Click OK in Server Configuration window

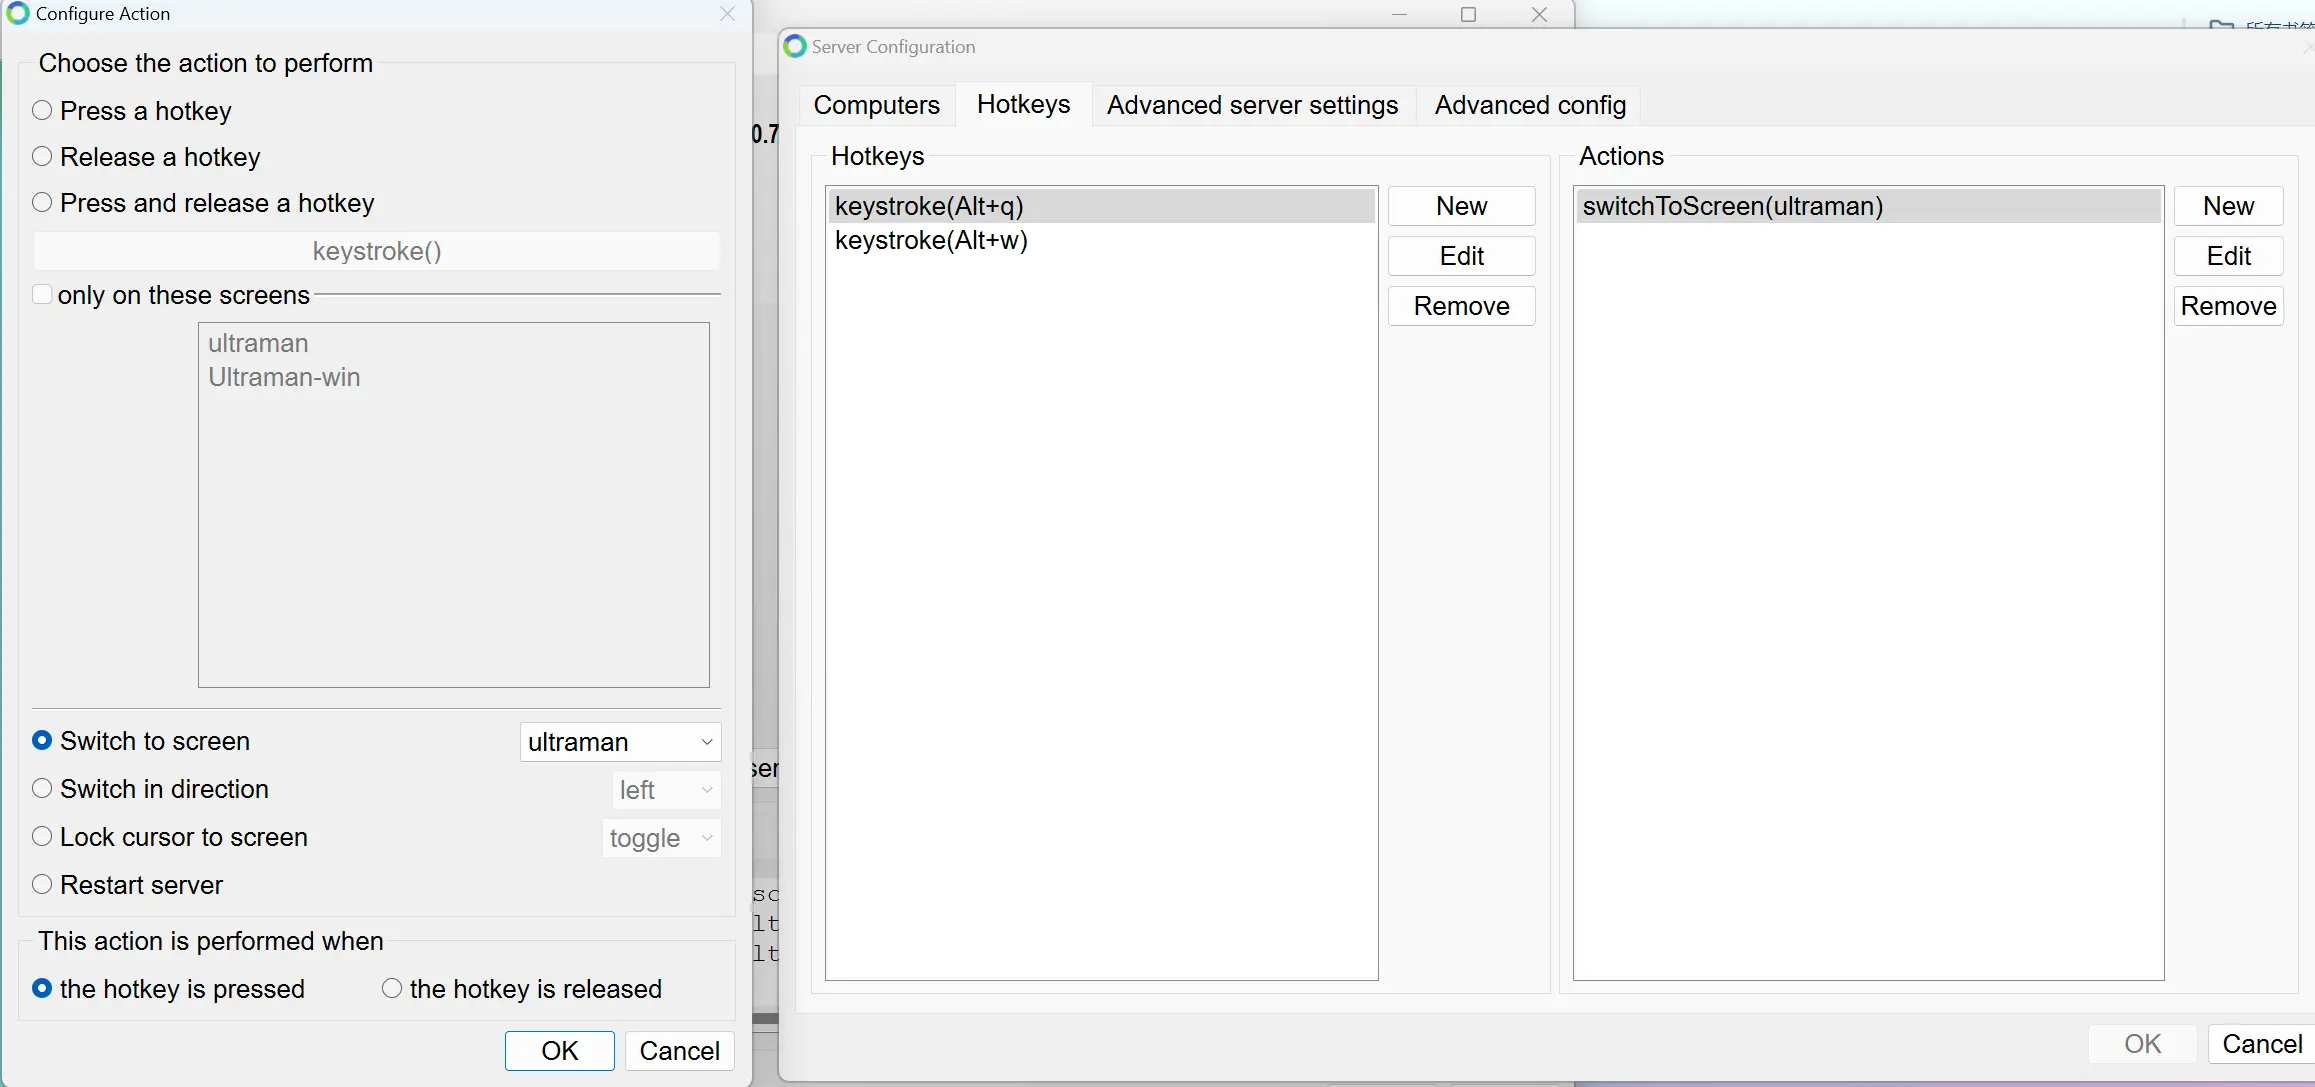2142,1044
